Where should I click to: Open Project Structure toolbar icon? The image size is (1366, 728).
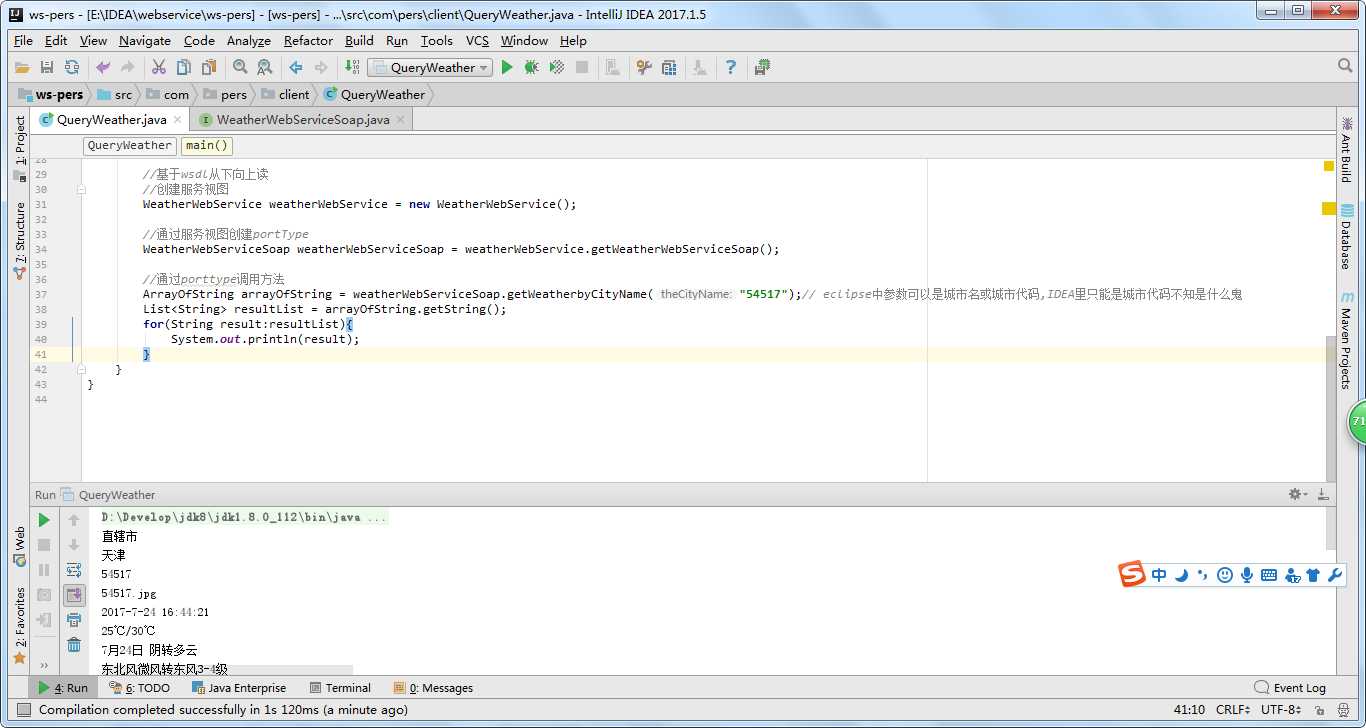[x=669, y=67]
